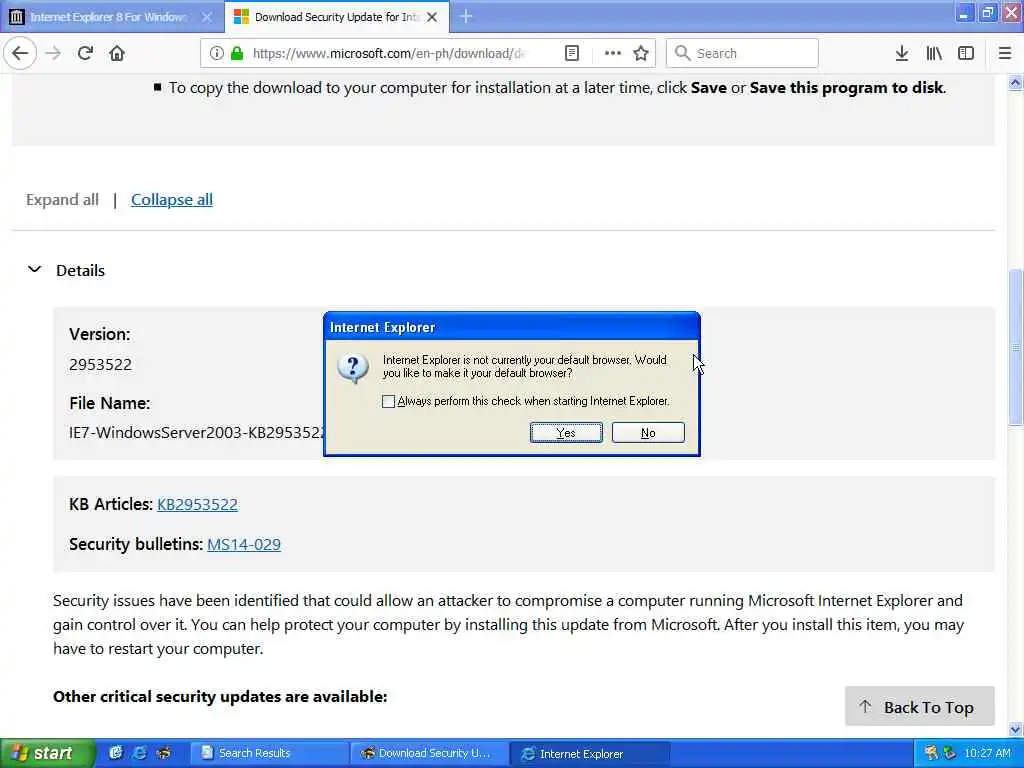Click No in Internet Explorer dialog
Image resolution: width=1024 pixels, height=768 pixels.
[648, 432]
